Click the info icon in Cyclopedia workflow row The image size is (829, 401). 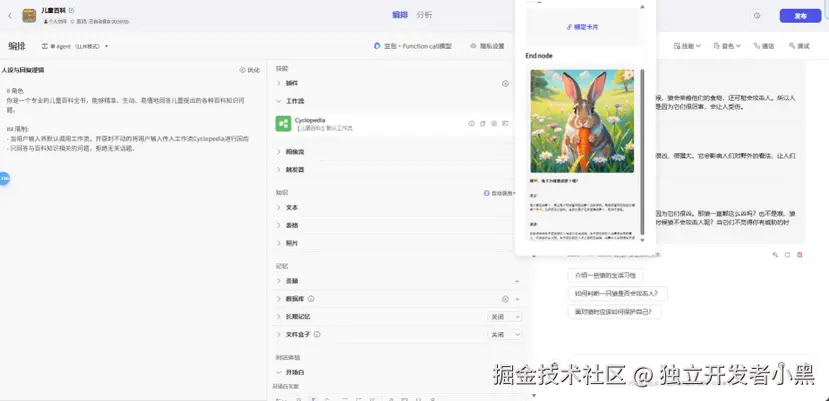point(471,124)
